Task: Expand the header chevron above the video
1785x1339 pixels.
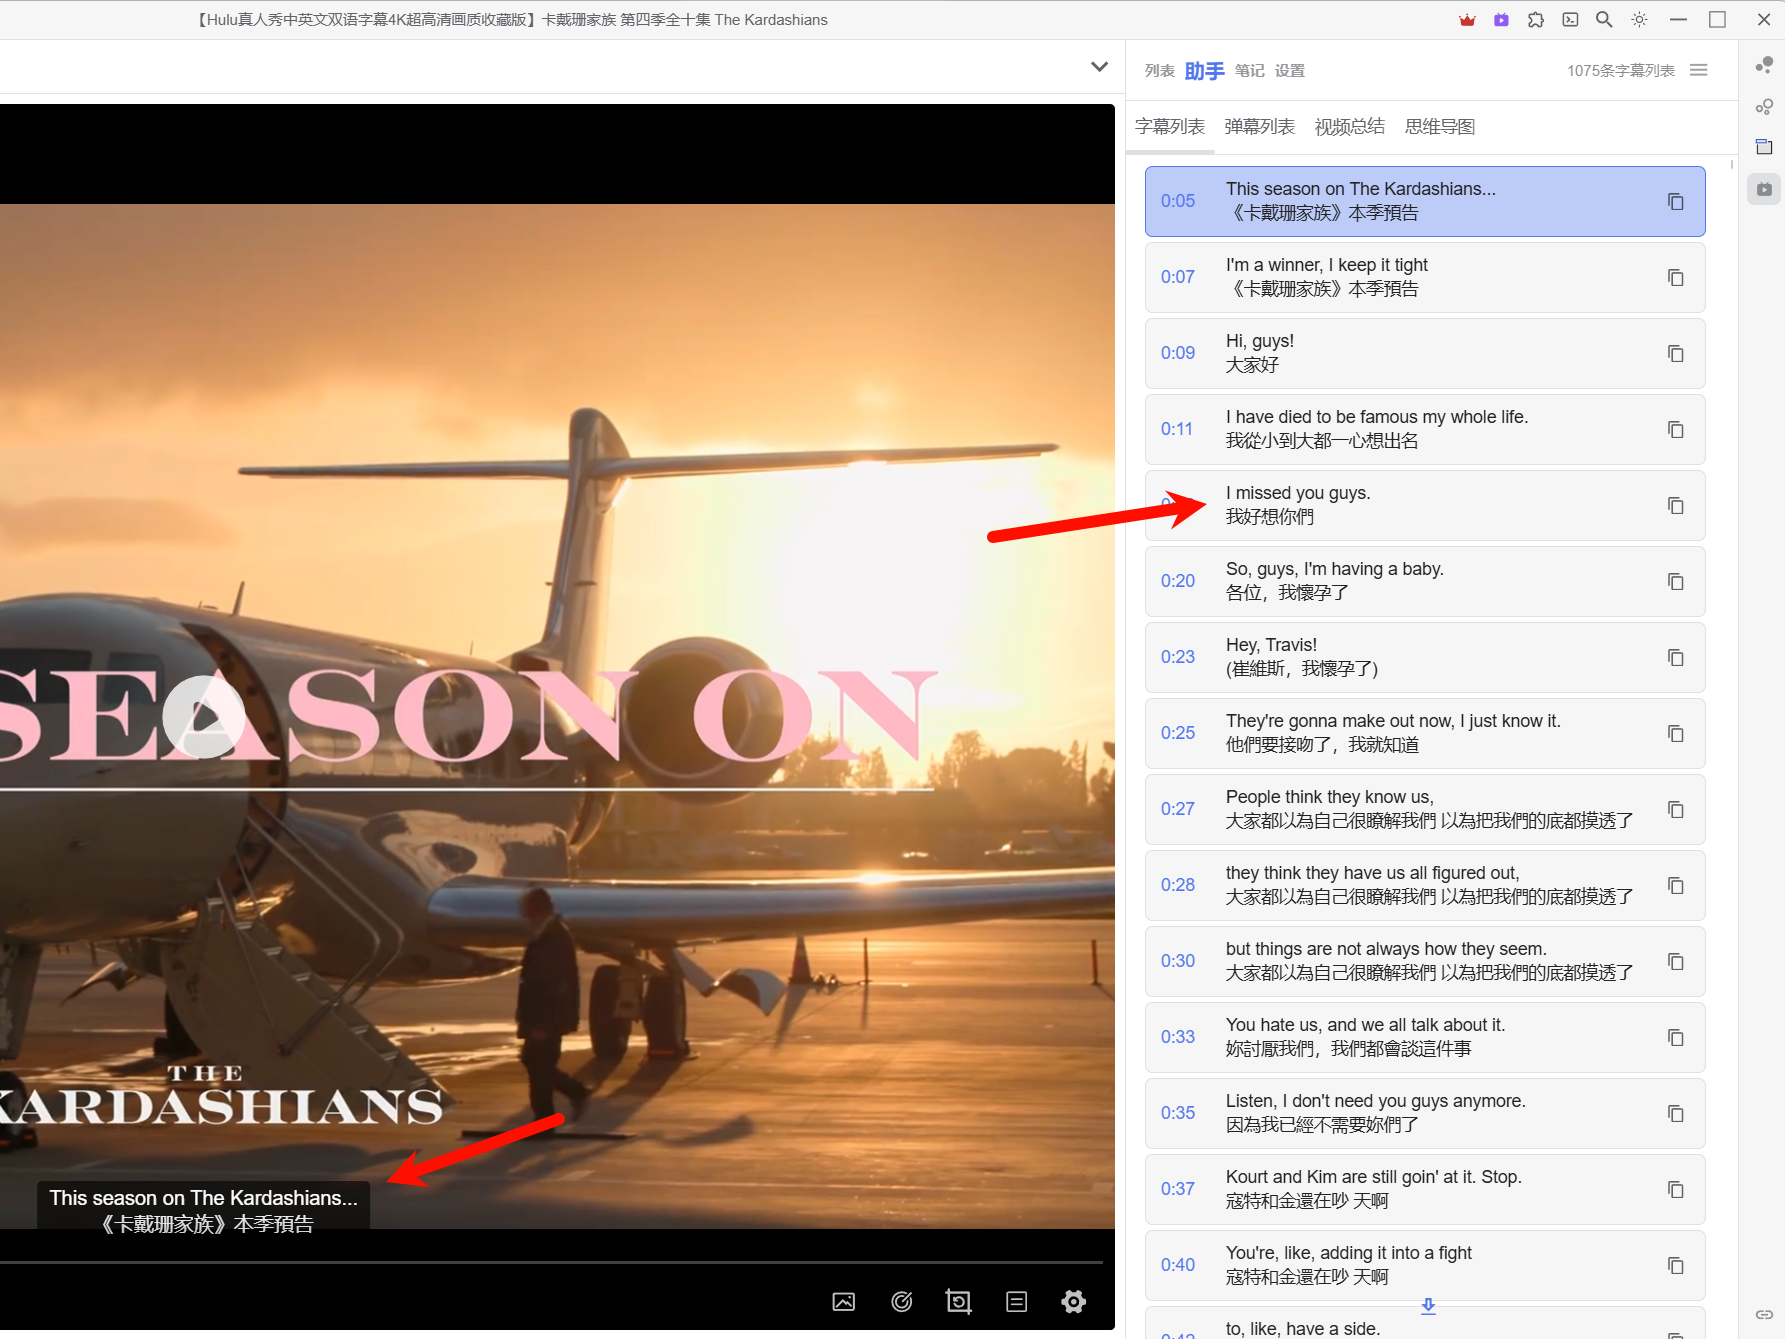Action: (x=1099, y=67)
